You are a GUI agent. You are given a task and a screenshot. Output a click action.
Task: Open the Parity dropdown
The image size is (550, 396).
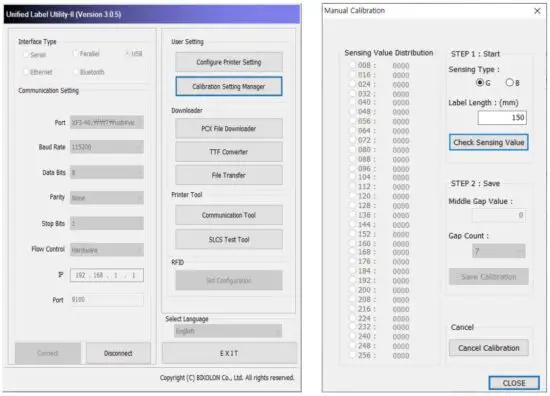[107, 198]
